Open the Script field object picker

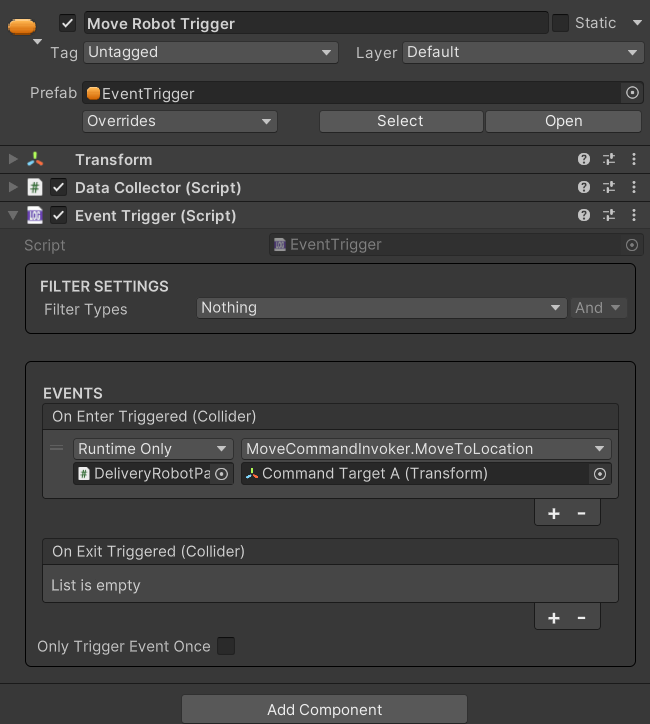pyautogui.click(x=632, y=245)
